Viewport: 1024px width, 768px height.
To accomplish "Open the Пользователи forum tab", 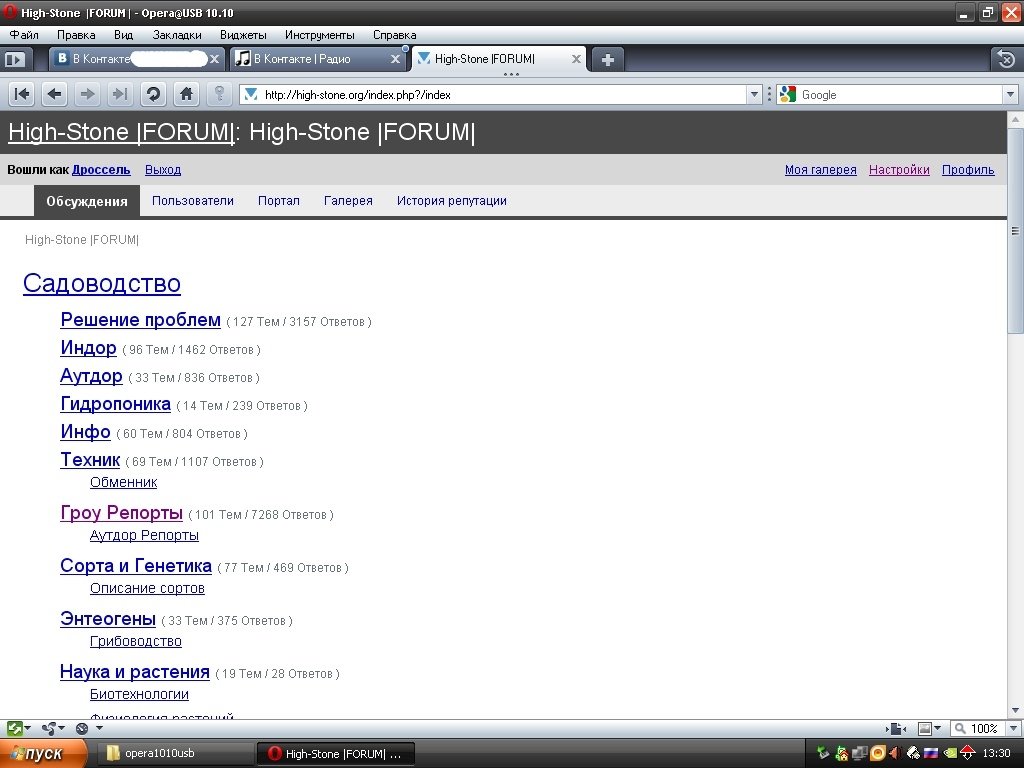I will coord(193,201).
